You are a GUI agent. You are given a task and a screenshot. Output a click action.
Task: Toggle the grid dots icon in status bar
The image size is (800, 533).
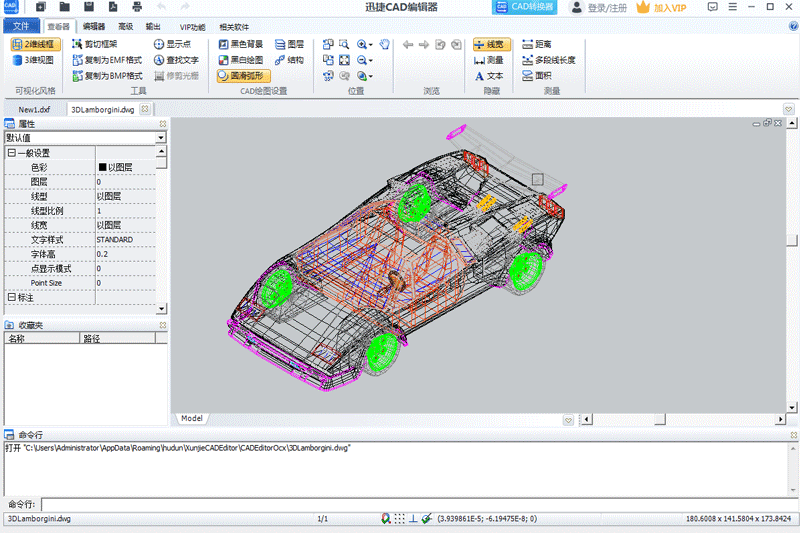[x=399, y=519]
